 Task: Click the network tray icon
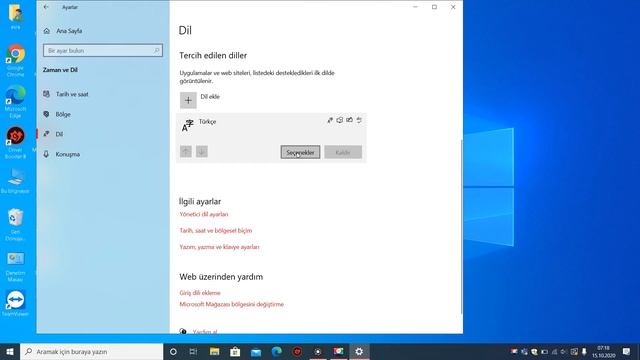point(554,351)
